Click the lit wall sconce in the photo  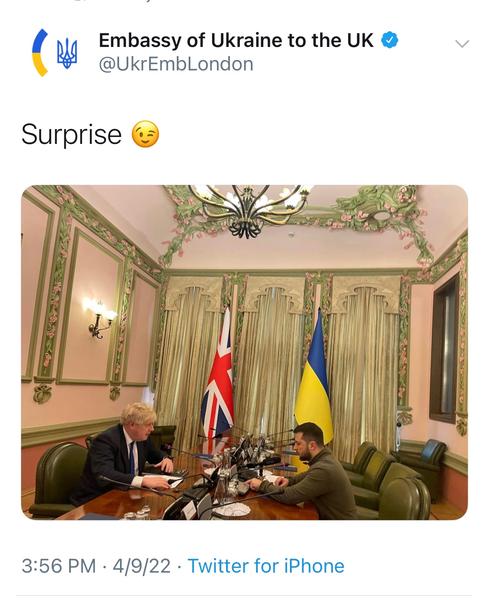click(99, 317)
